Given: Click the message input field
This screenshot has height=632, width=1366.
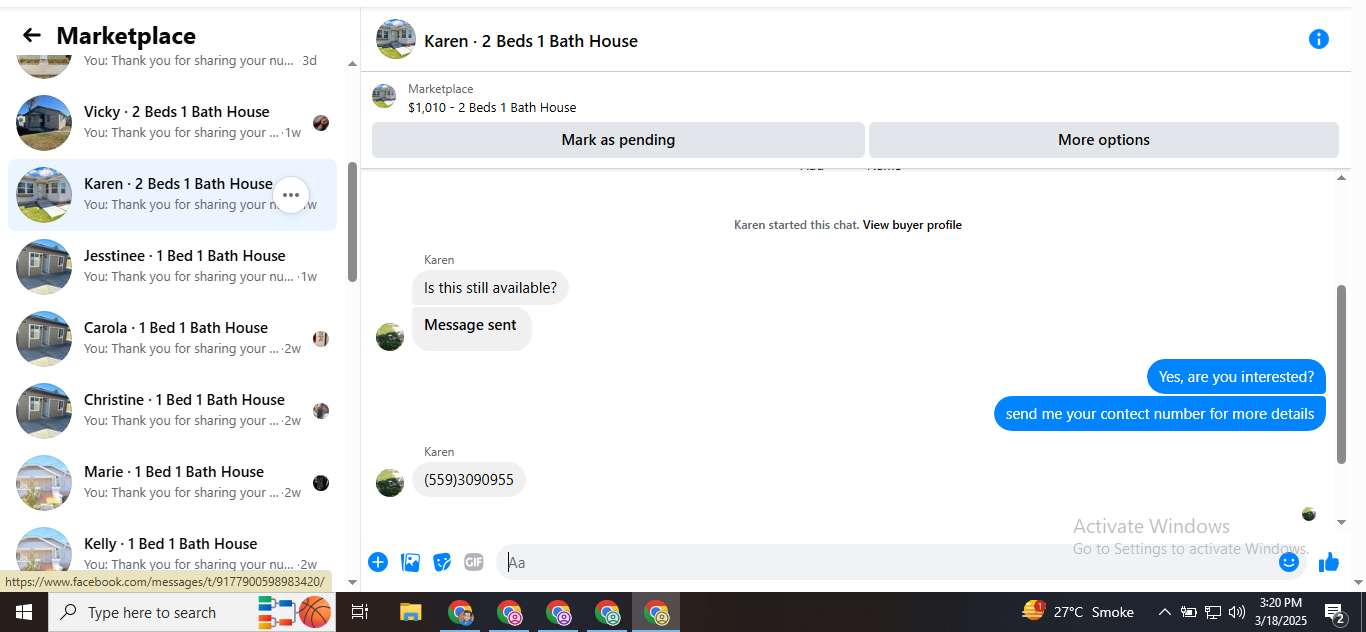Looking at the screenshot, I should pos(885,562).
